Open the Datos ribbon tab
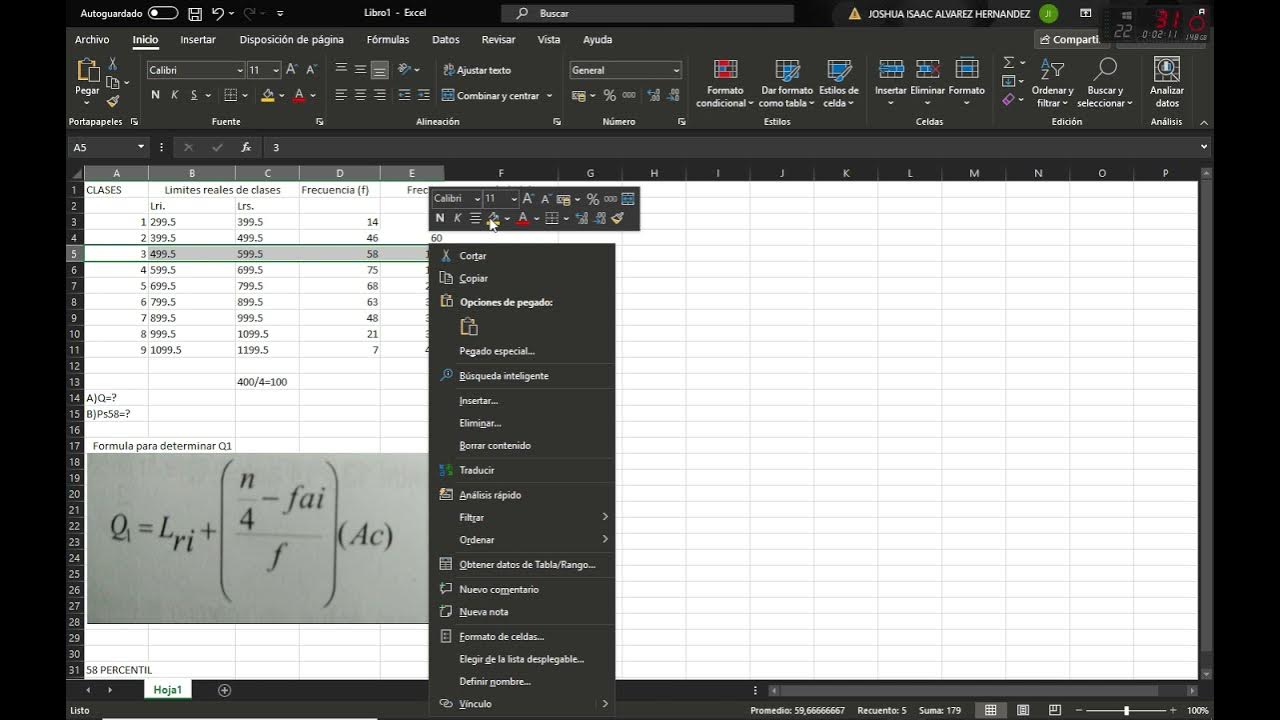This screenshot has height=720, width=1280. (446, 40)
